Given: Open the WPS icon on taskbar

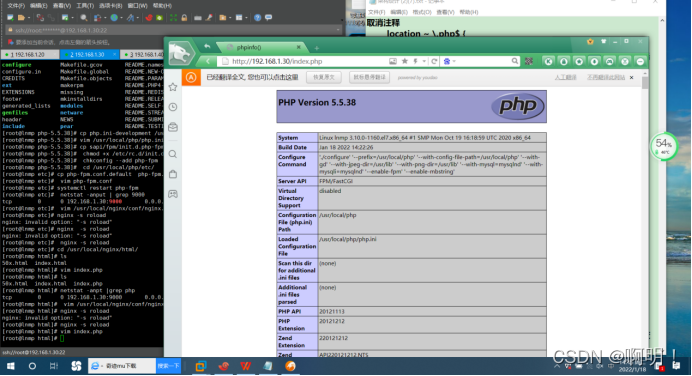Looking at the screenshot, I should (245, 366).
